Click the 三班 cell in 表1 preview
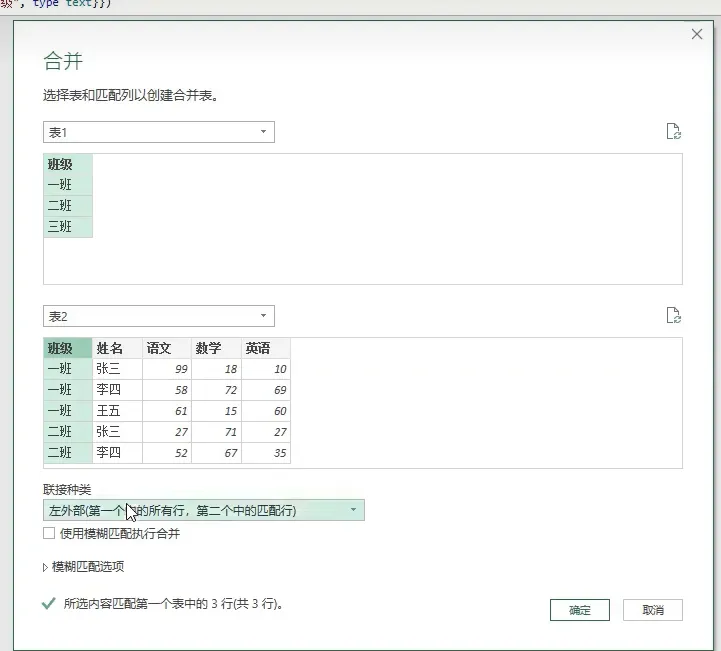Image resolution: width=721 pixels, height=651 pixels. point(68,227)
